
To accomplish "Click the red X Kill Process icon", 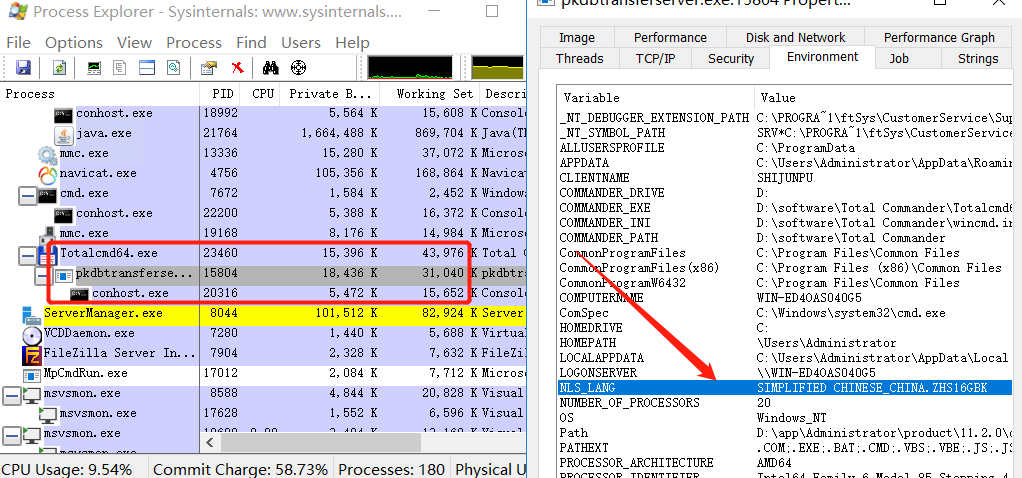I will click(x=237, y=68).
